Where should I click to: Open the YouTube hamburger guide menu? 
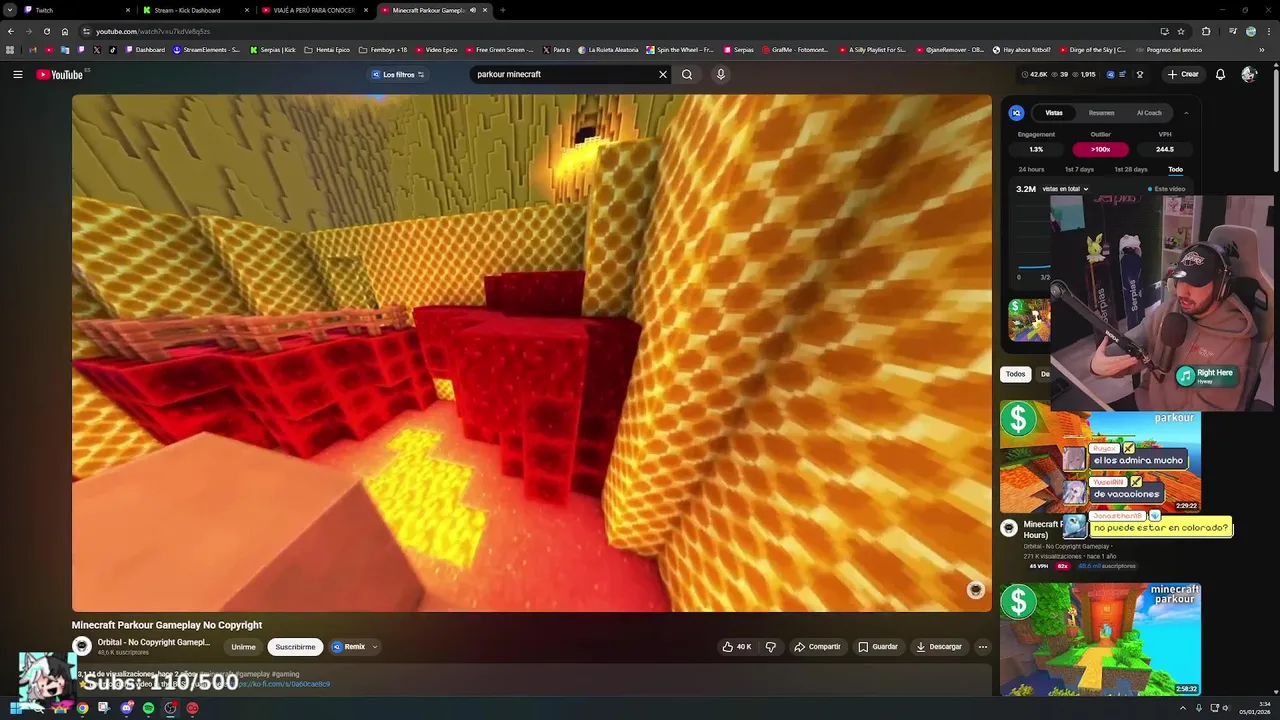click(17, 74)
